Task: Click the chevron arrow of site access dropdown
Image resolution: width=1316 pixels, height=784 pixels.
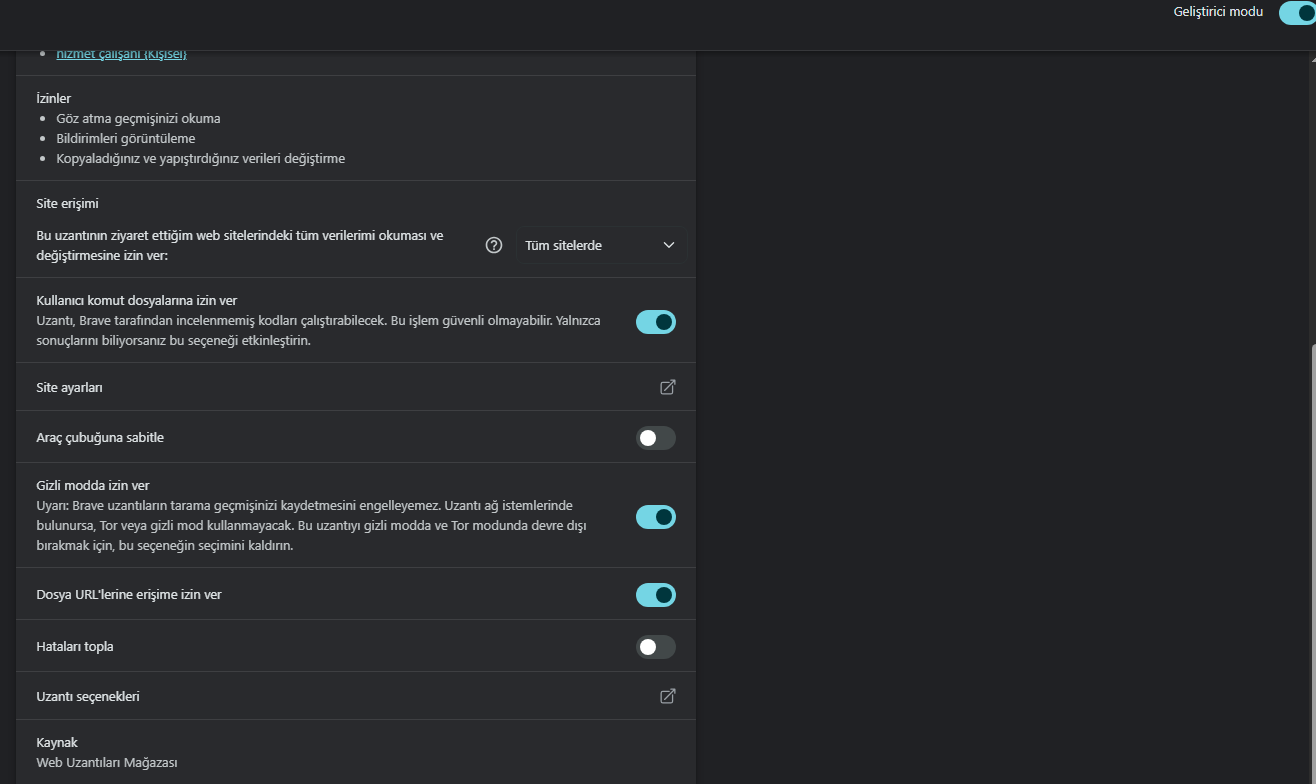Action: click(669, 245)
